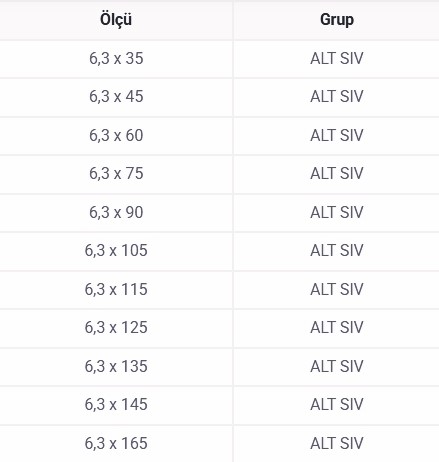Click the Ölçü column header
This screenshot has width=439, height=462.
116,20
